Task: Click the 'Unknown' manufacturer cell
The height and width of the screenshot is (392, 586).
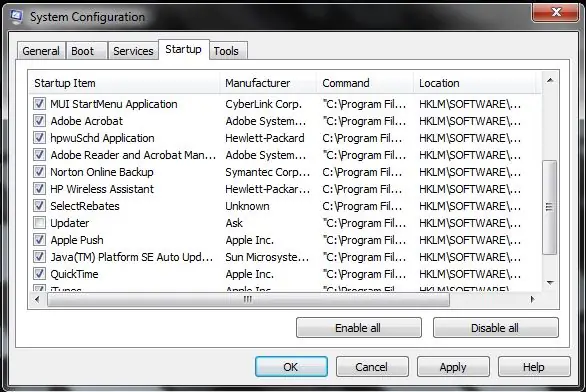Action: pyautogui.click(x=247, y=206)
